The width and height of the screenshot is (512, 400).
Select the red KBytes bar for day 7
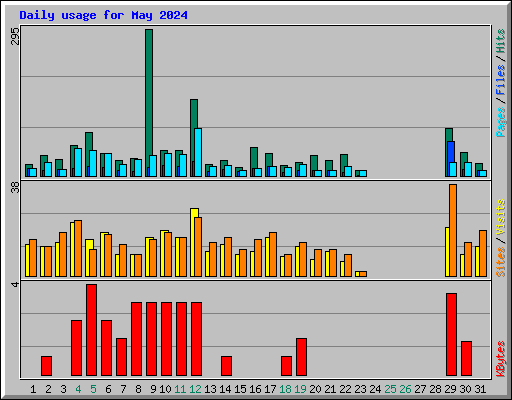(122, 357)
